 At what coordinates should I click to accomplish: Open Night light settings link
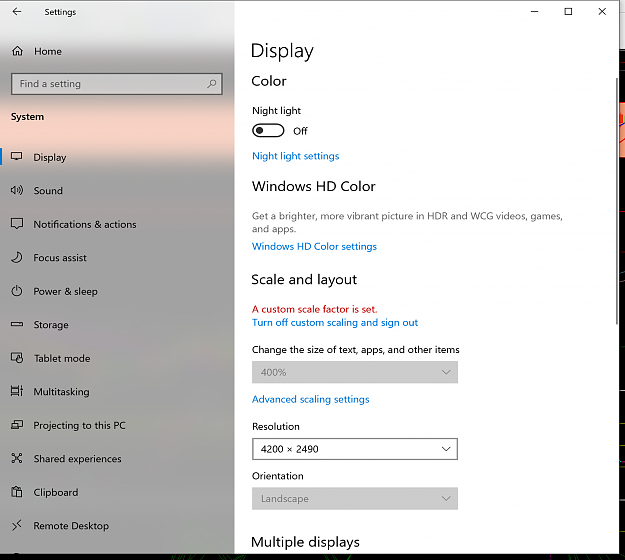tap(295, 156)
